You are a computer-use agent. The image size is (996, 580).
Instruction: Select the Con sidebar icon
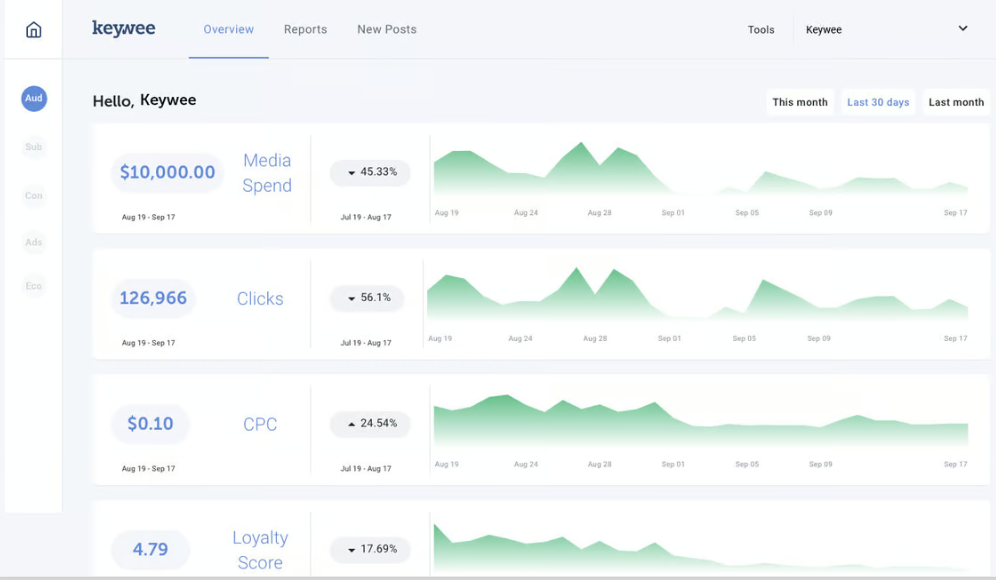pos(34,196)
